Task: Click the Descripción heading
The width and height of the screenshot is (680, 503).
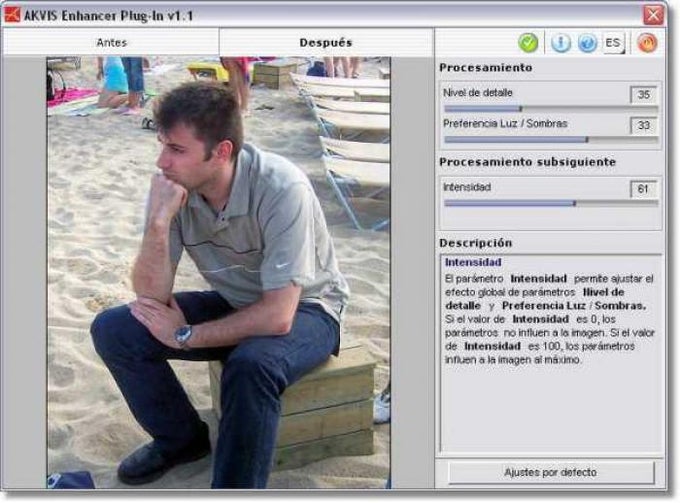Action: [475, 243]
